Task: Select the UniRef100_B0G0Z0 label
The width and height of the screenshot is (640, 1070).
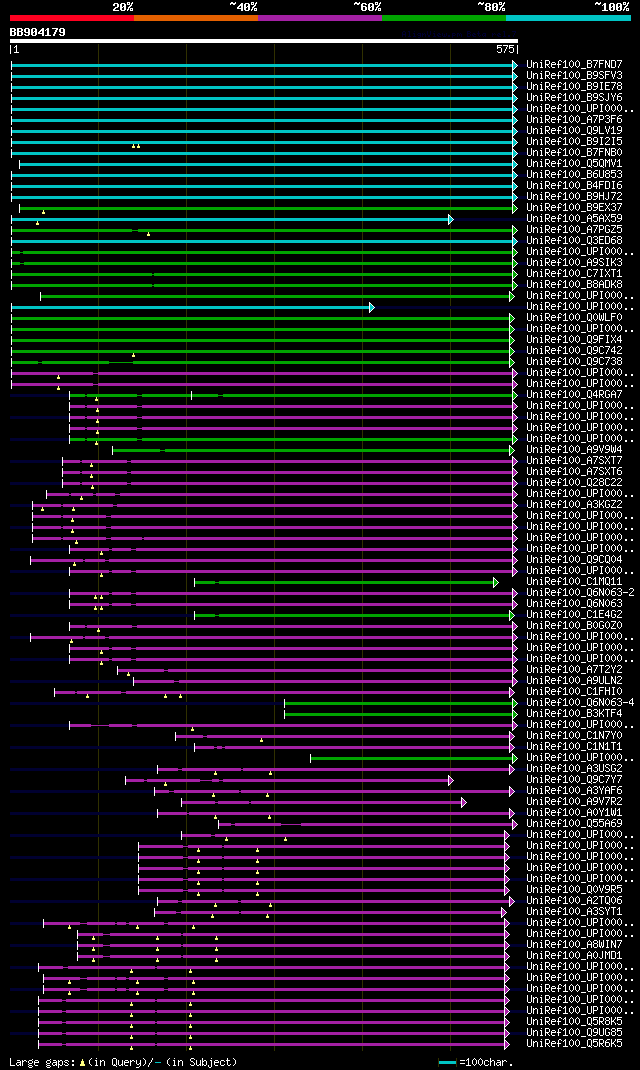Action: pos(574,626)
